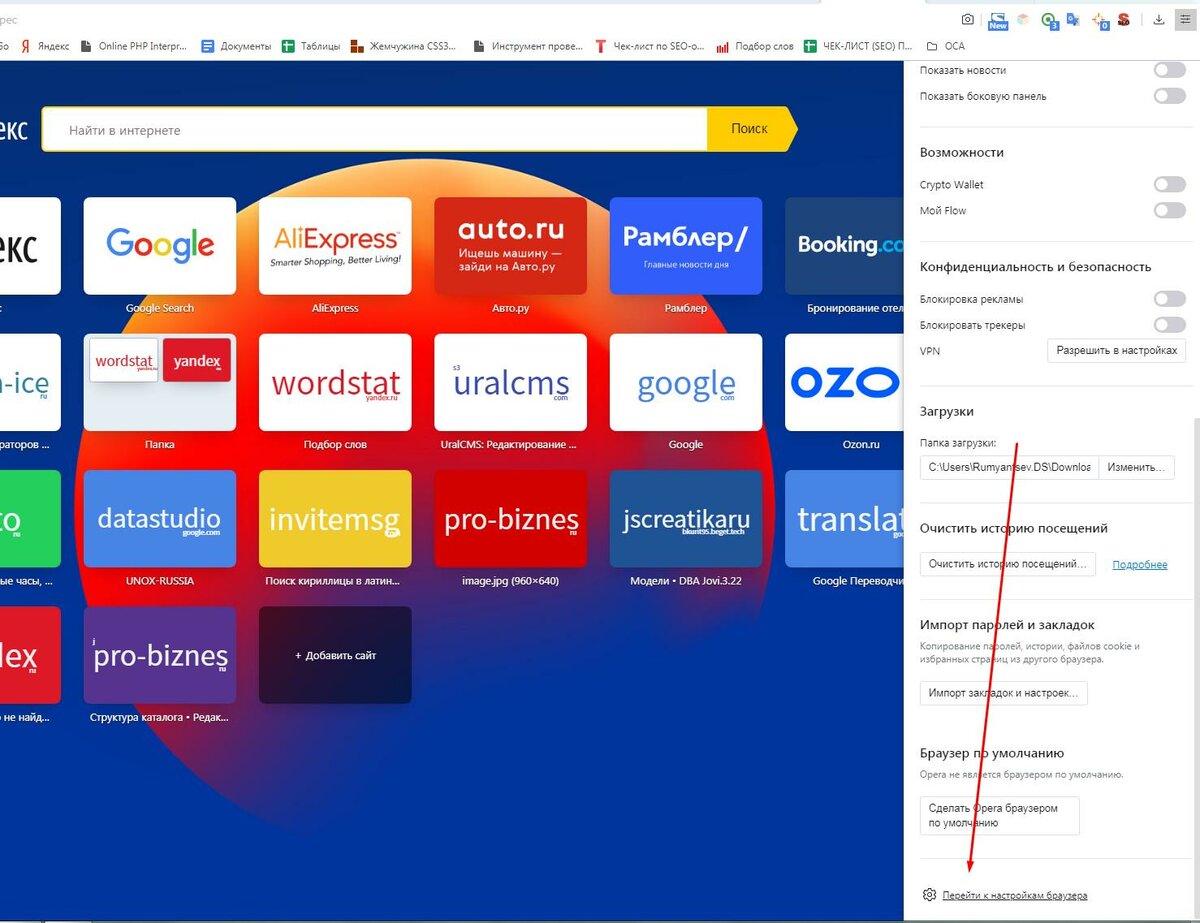This screenshot has height=923, width=1200.
Task: Open the Документы bookmark
Action: pos(237,46)
